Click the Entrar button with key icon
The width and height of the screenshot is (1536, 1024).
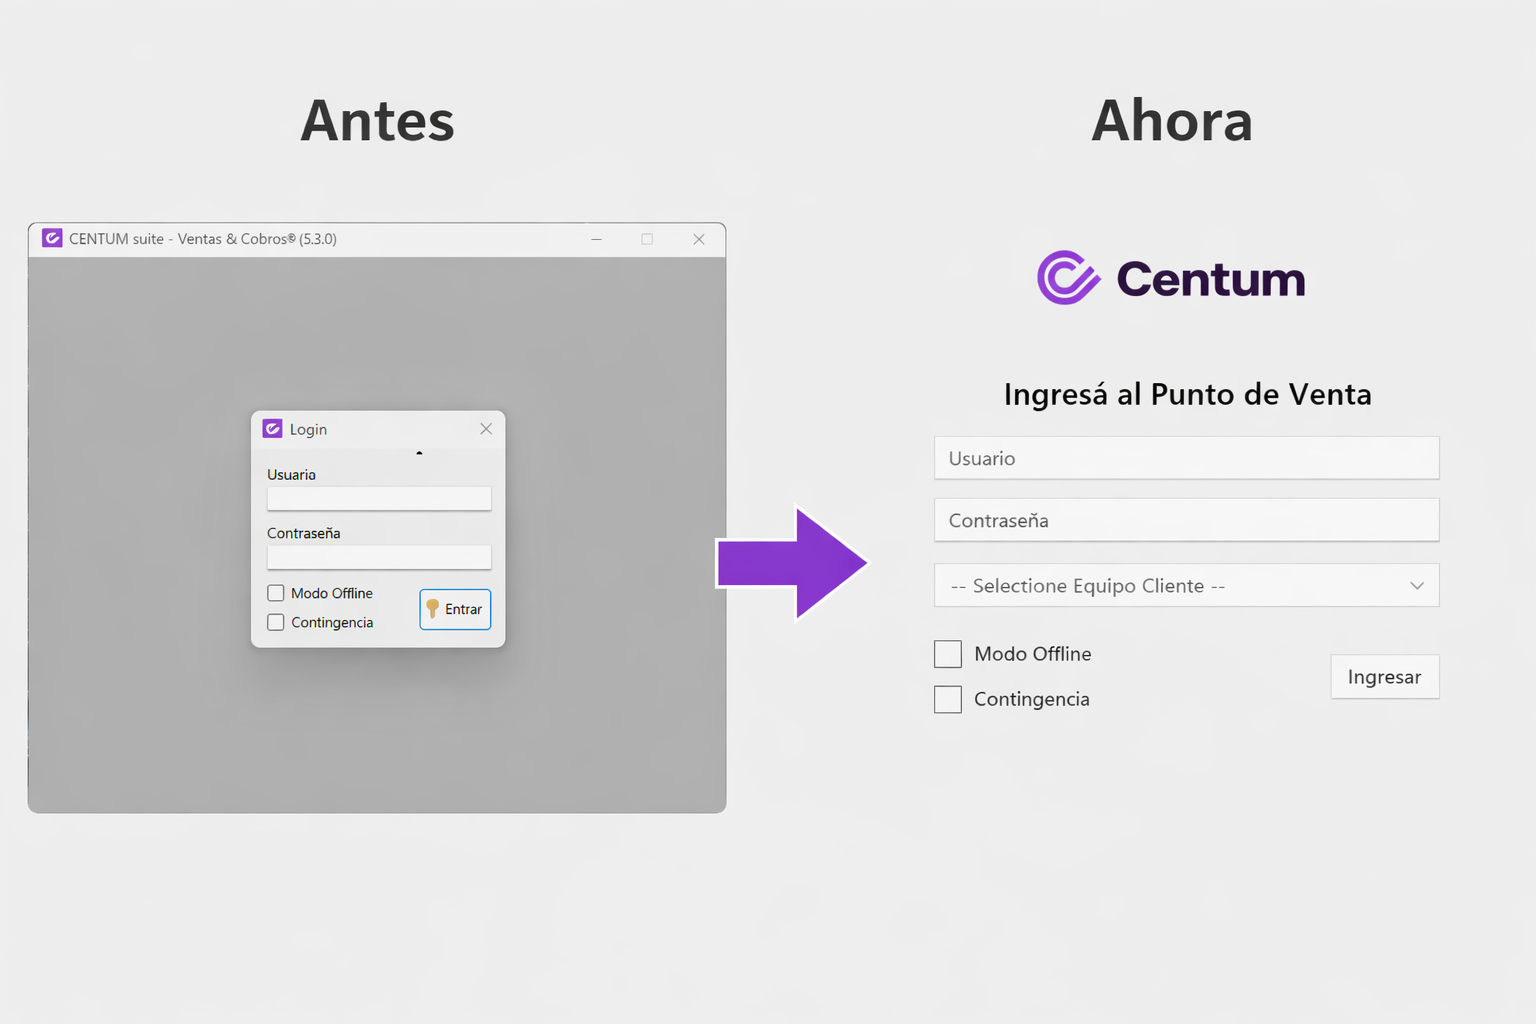[455, 609]
